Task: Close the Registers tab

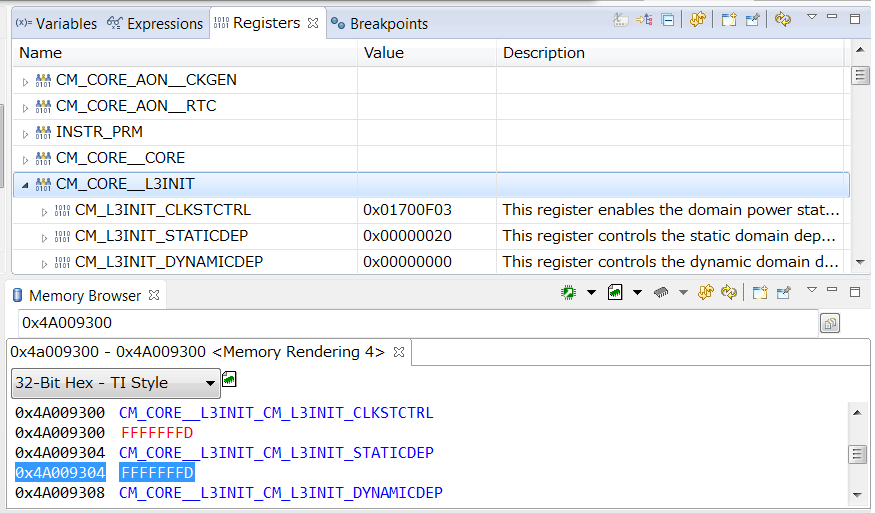Action: (313, 23)
